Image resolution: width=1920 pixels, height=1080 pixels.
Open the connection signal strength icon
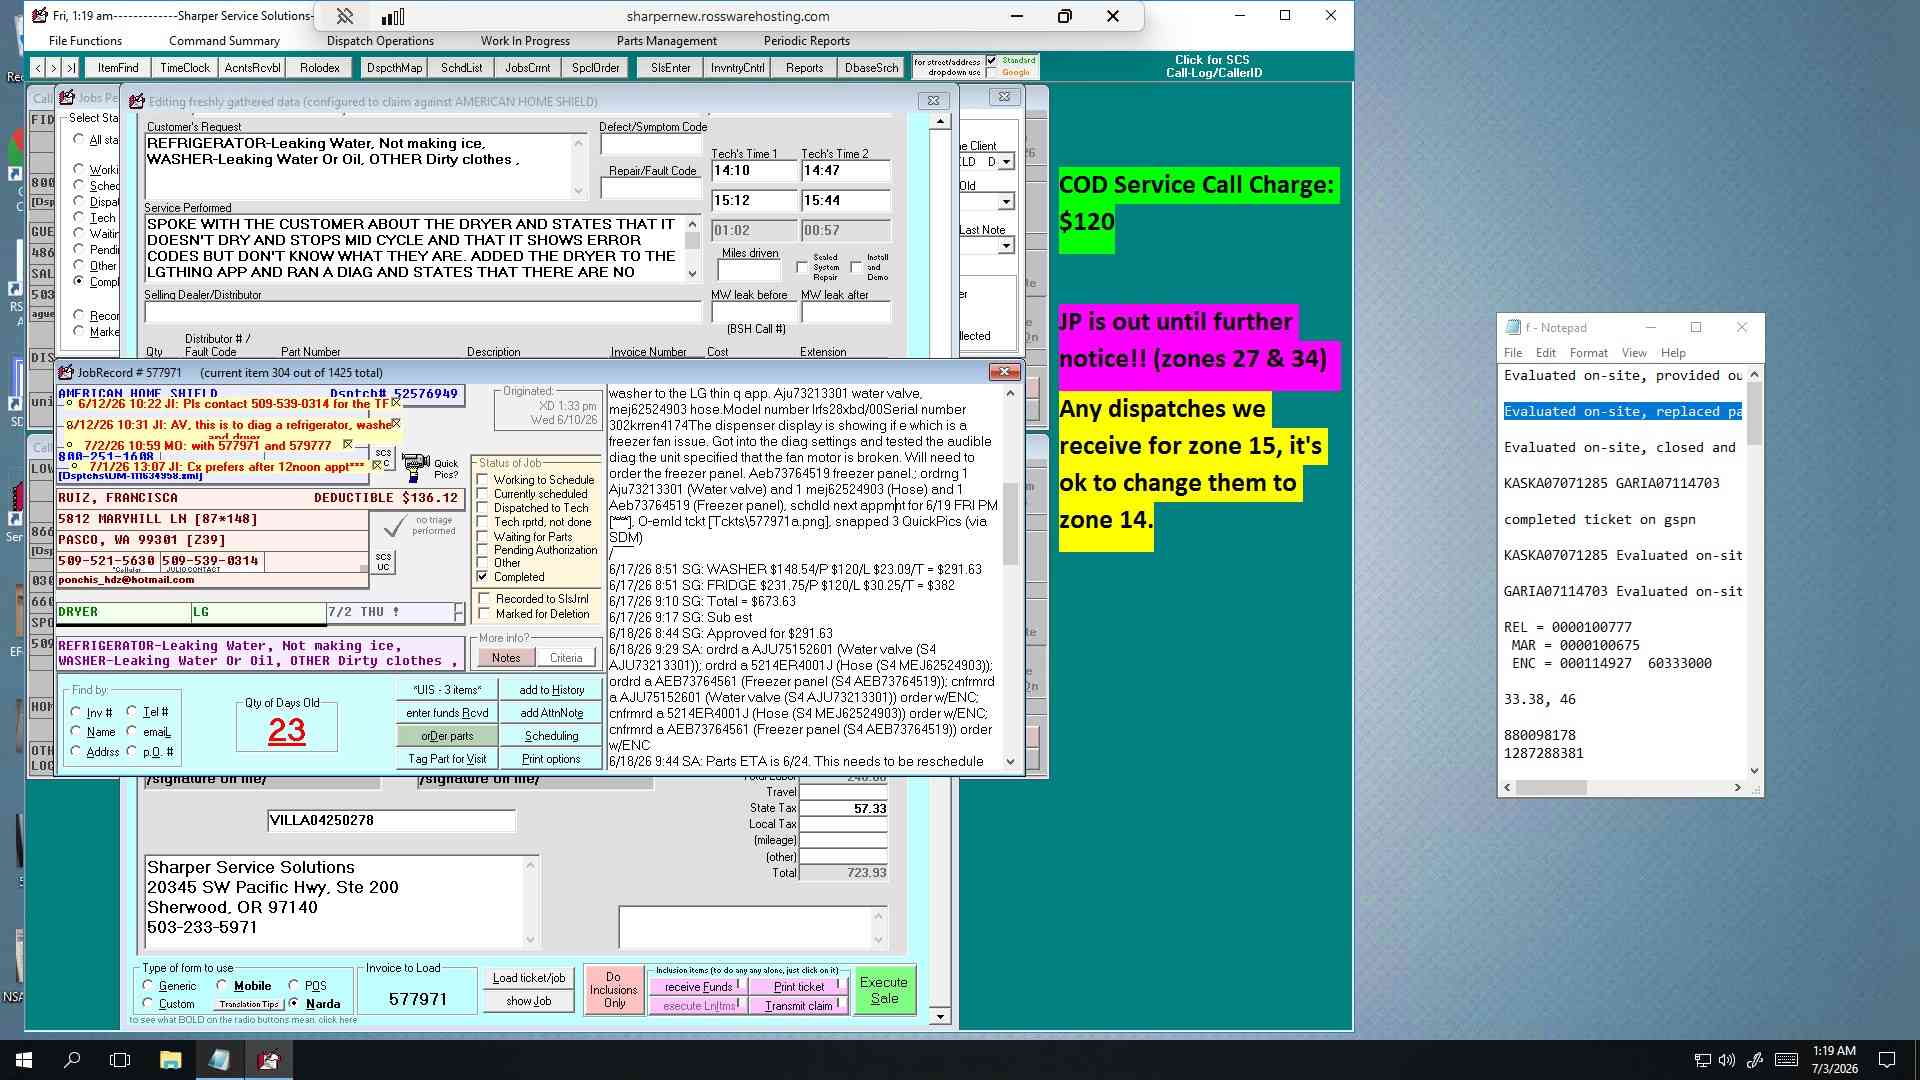coord(393,16)
